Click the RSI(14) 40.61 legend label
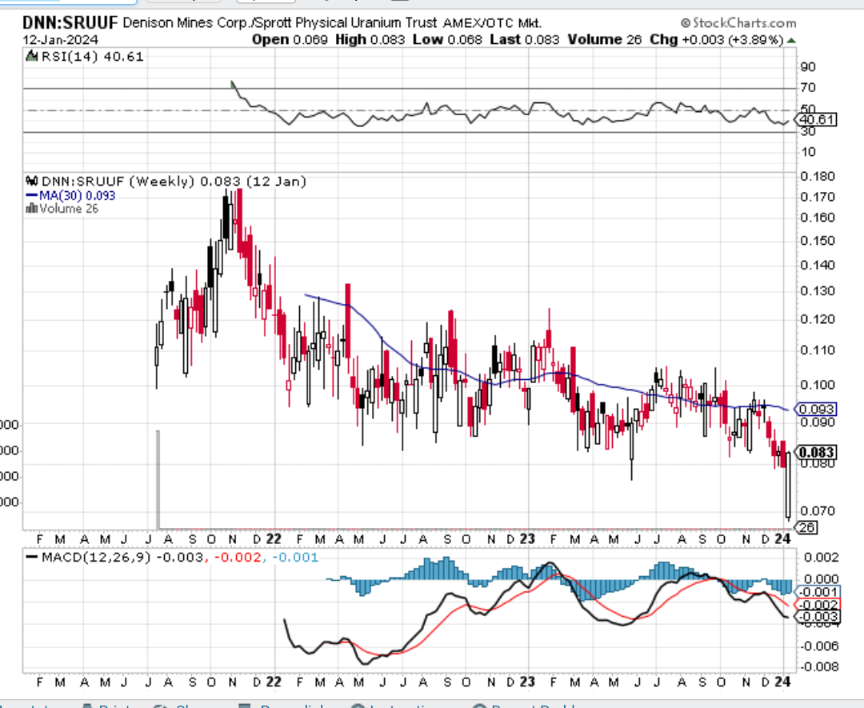Image resolution: width=864 pixels, height=708 pixels. click(92, 57)
